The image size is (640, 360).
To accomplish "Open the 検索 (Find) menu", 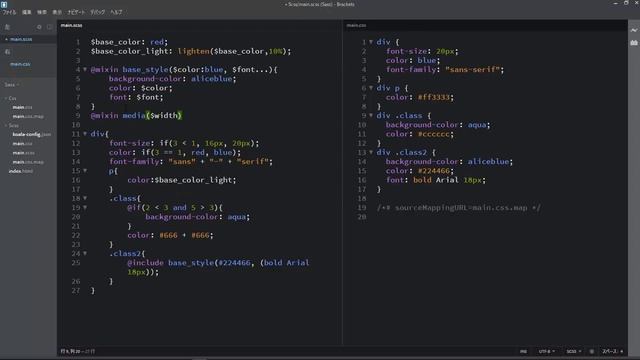I will [42, 12].
